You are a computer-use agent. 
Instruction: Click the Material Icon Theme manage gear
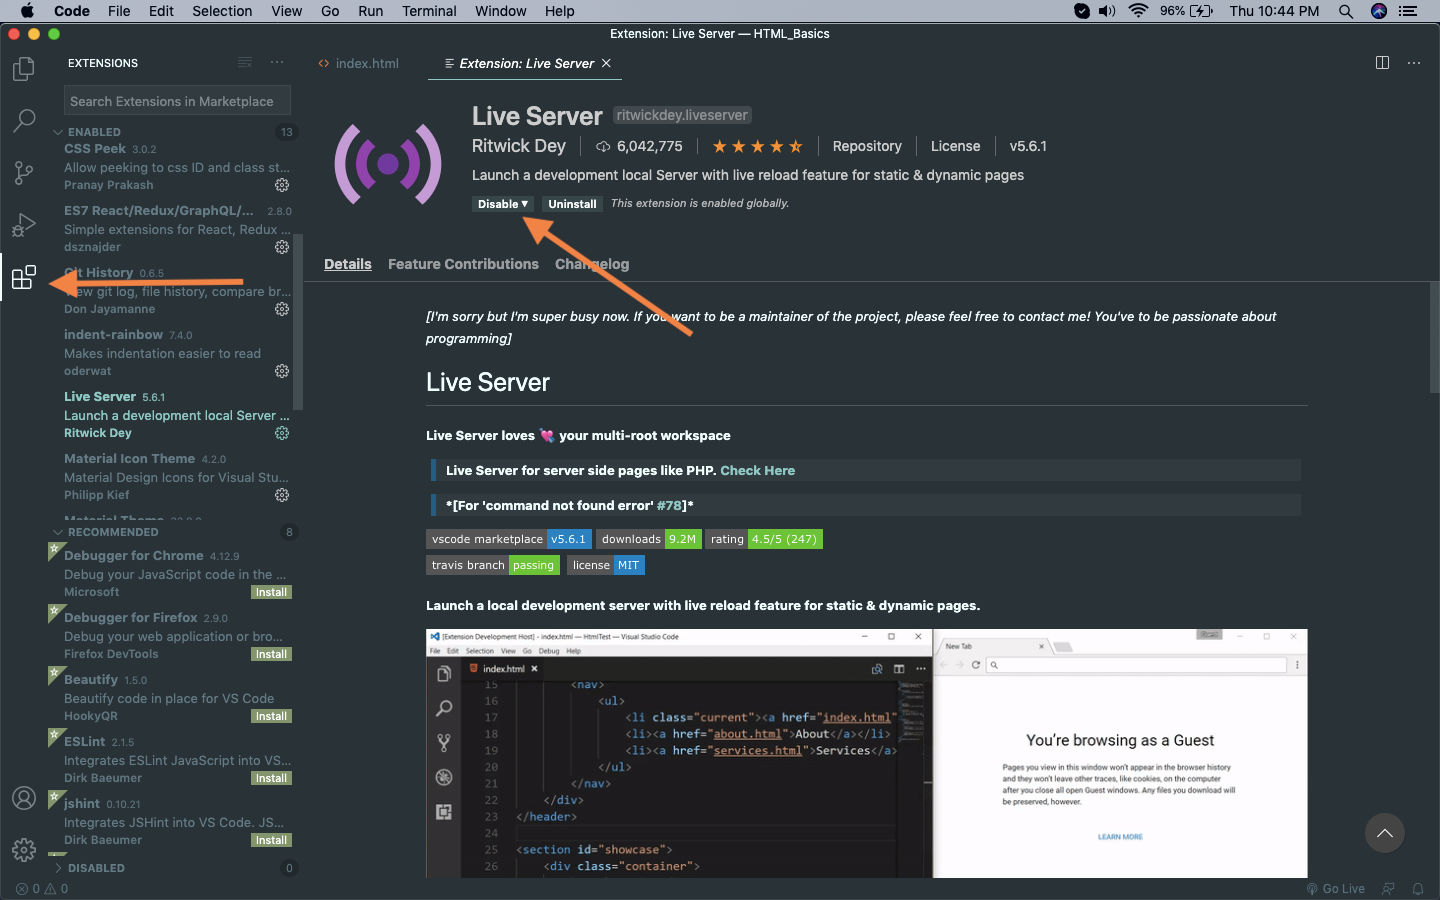pos(282,495)
